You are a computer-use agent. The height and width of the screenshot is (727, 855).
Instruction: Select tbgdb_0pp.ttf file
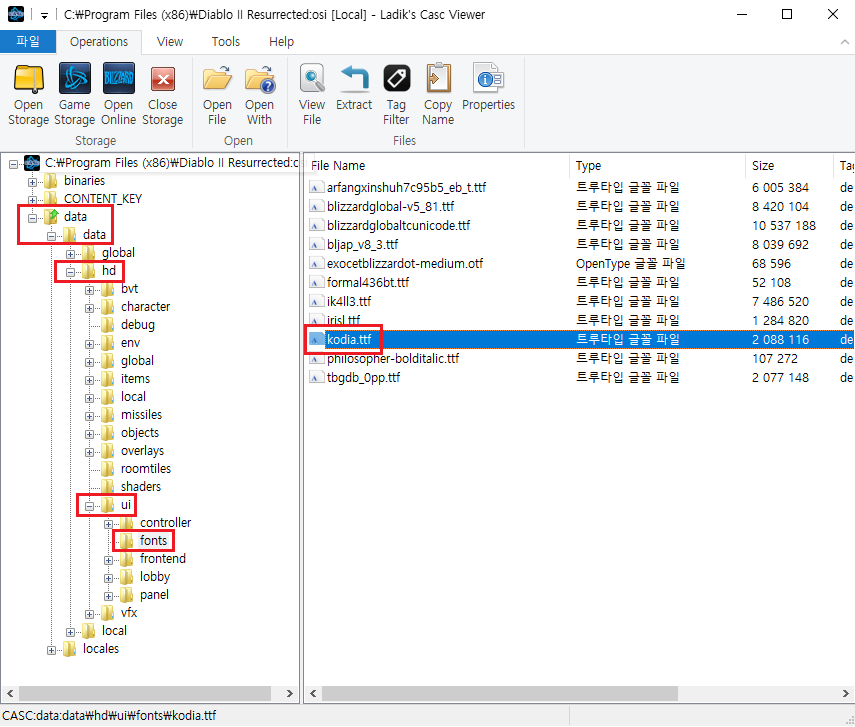coord(363,378)
